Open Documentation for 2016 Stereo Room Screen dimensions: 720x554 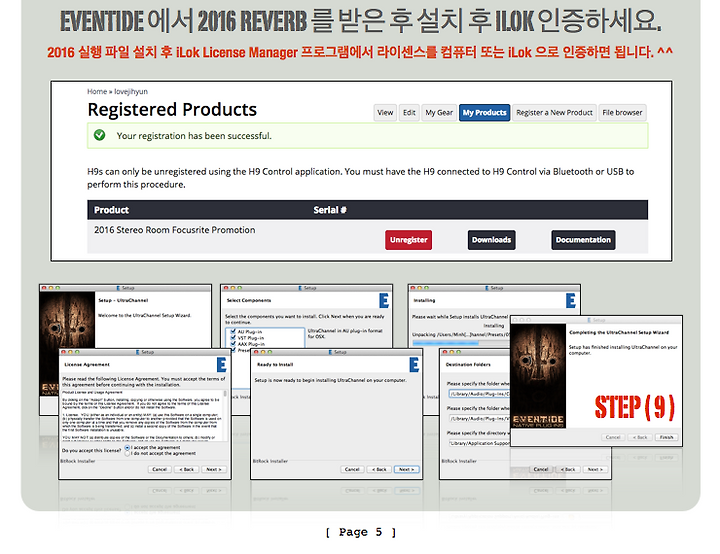[x=583, y=240]
